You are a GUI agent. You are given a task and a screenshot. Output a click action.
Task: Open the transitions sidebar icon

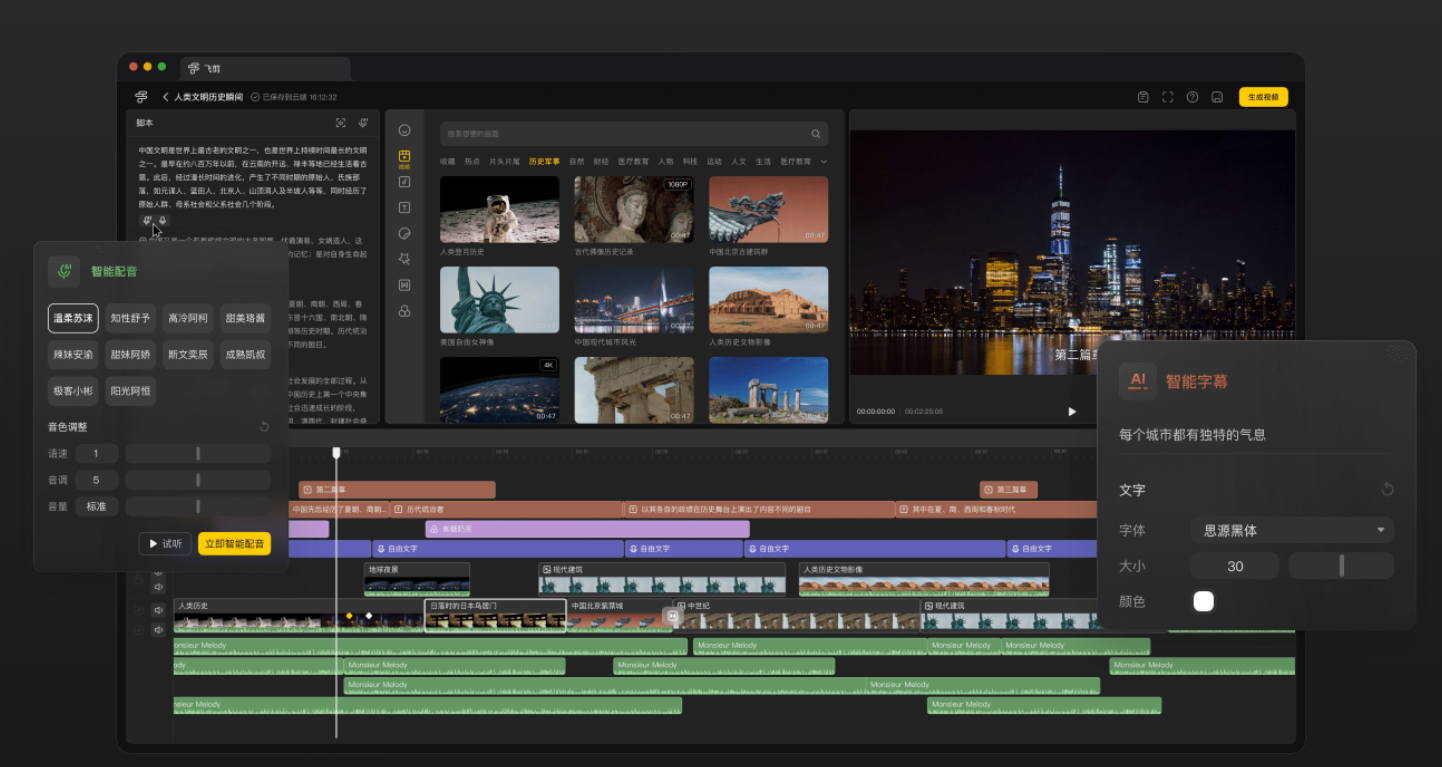tap(405, 285)
